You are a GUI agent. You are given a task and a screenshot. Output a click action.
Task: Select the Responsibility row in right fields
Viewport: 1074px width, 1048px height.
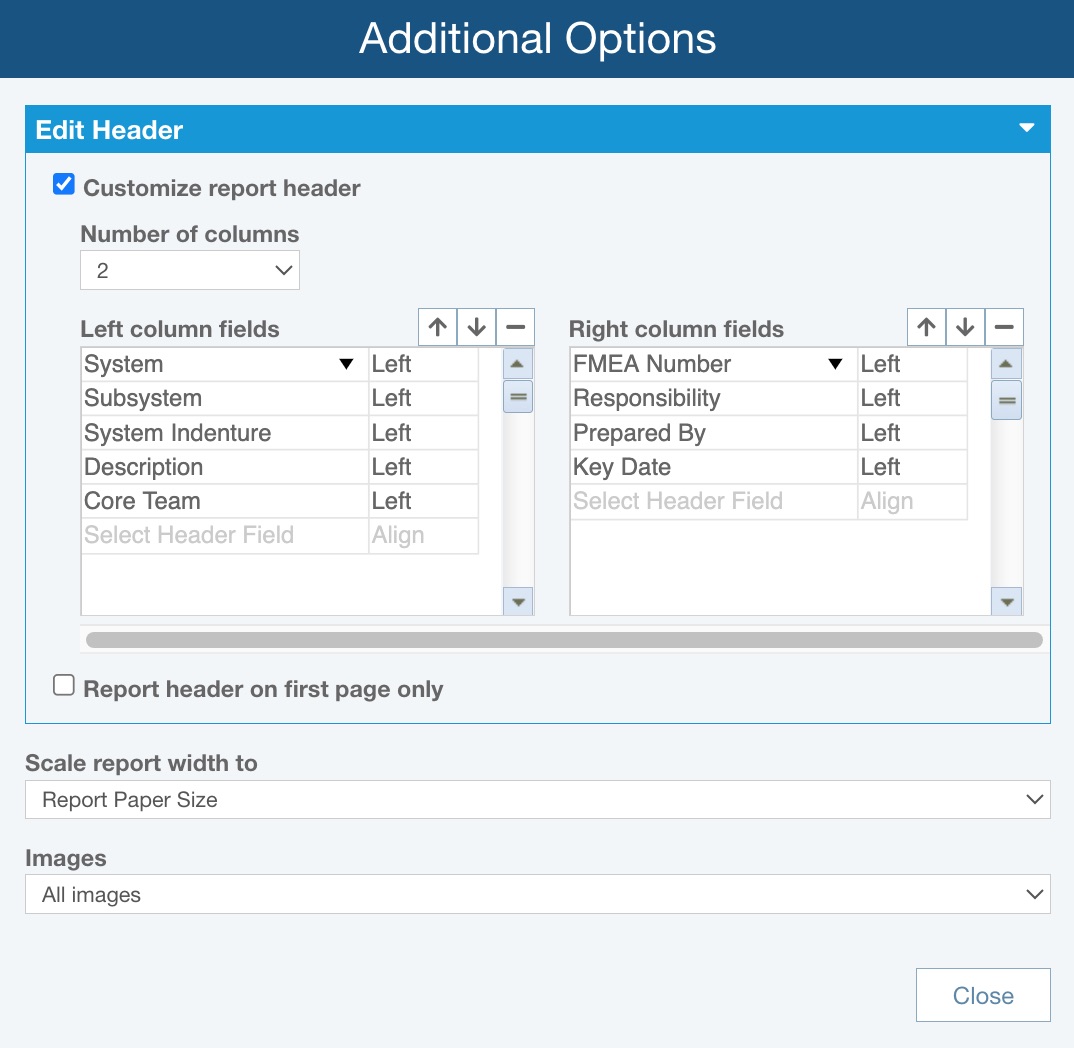713,398
